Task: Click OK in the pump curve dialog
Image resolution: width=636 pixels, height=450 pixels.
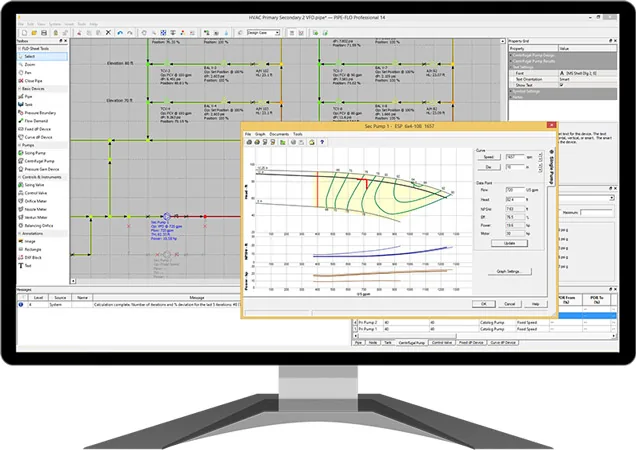Action: [x=483, y=304]
